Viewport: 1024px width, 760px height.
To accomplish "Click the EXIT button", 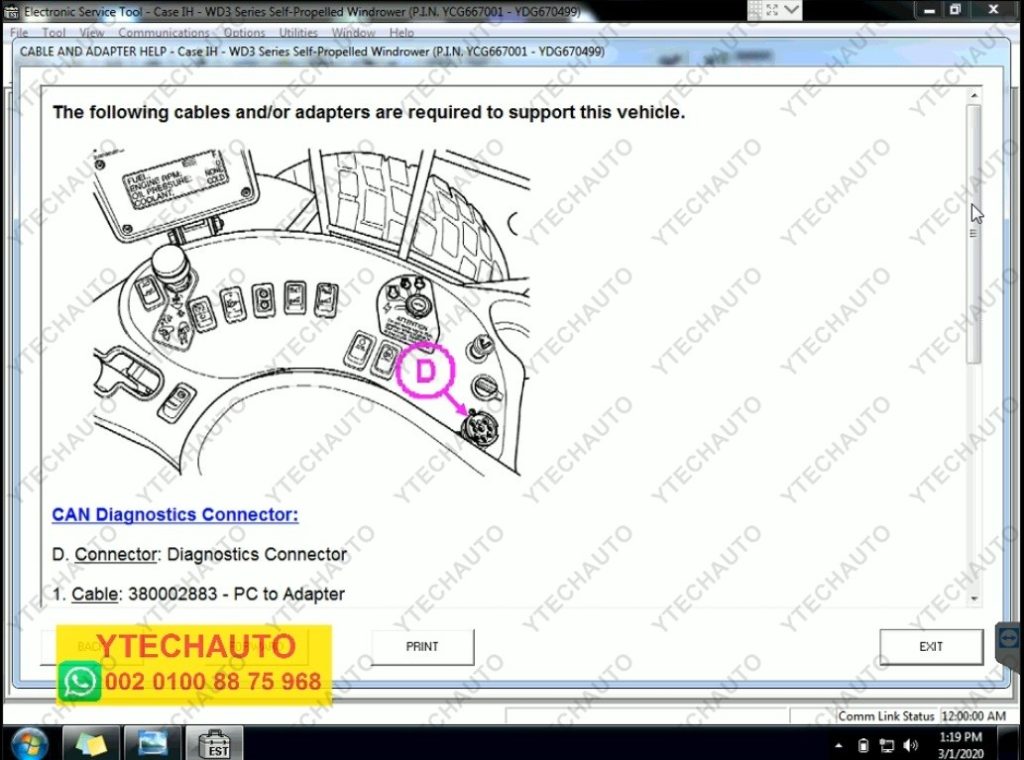I will pos(931,646).
